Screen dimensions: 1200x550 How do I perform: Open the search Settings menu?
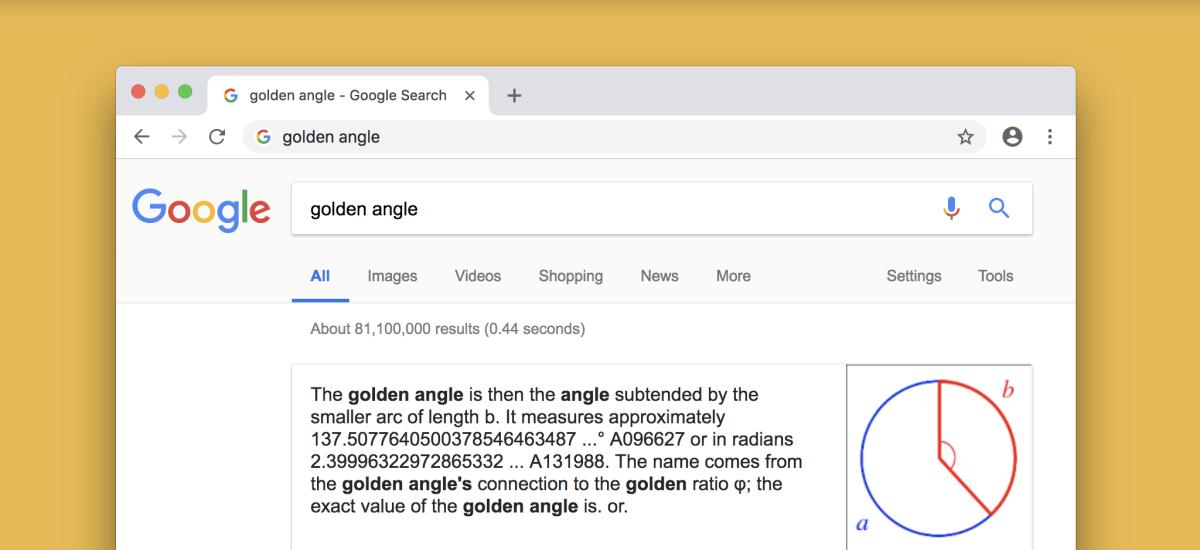point(913,276)
